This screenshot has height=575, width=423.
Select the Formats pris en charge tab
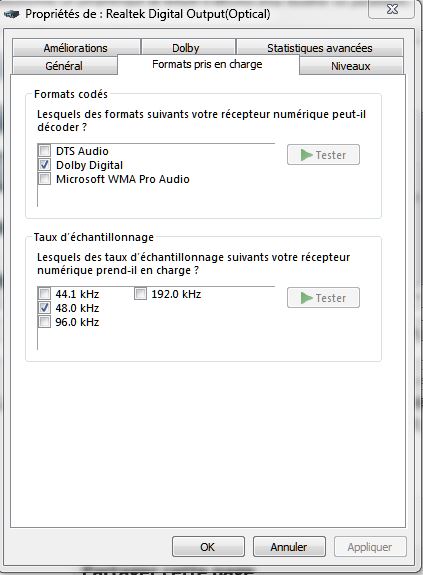click(208, 65)
